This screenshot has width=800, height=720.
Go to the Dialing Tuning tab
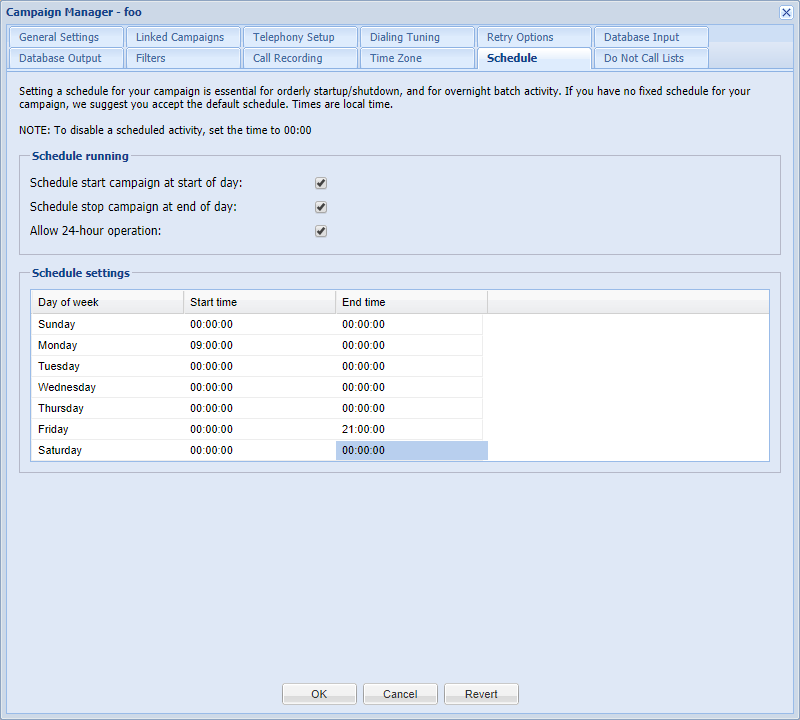(x=405, y=37)
